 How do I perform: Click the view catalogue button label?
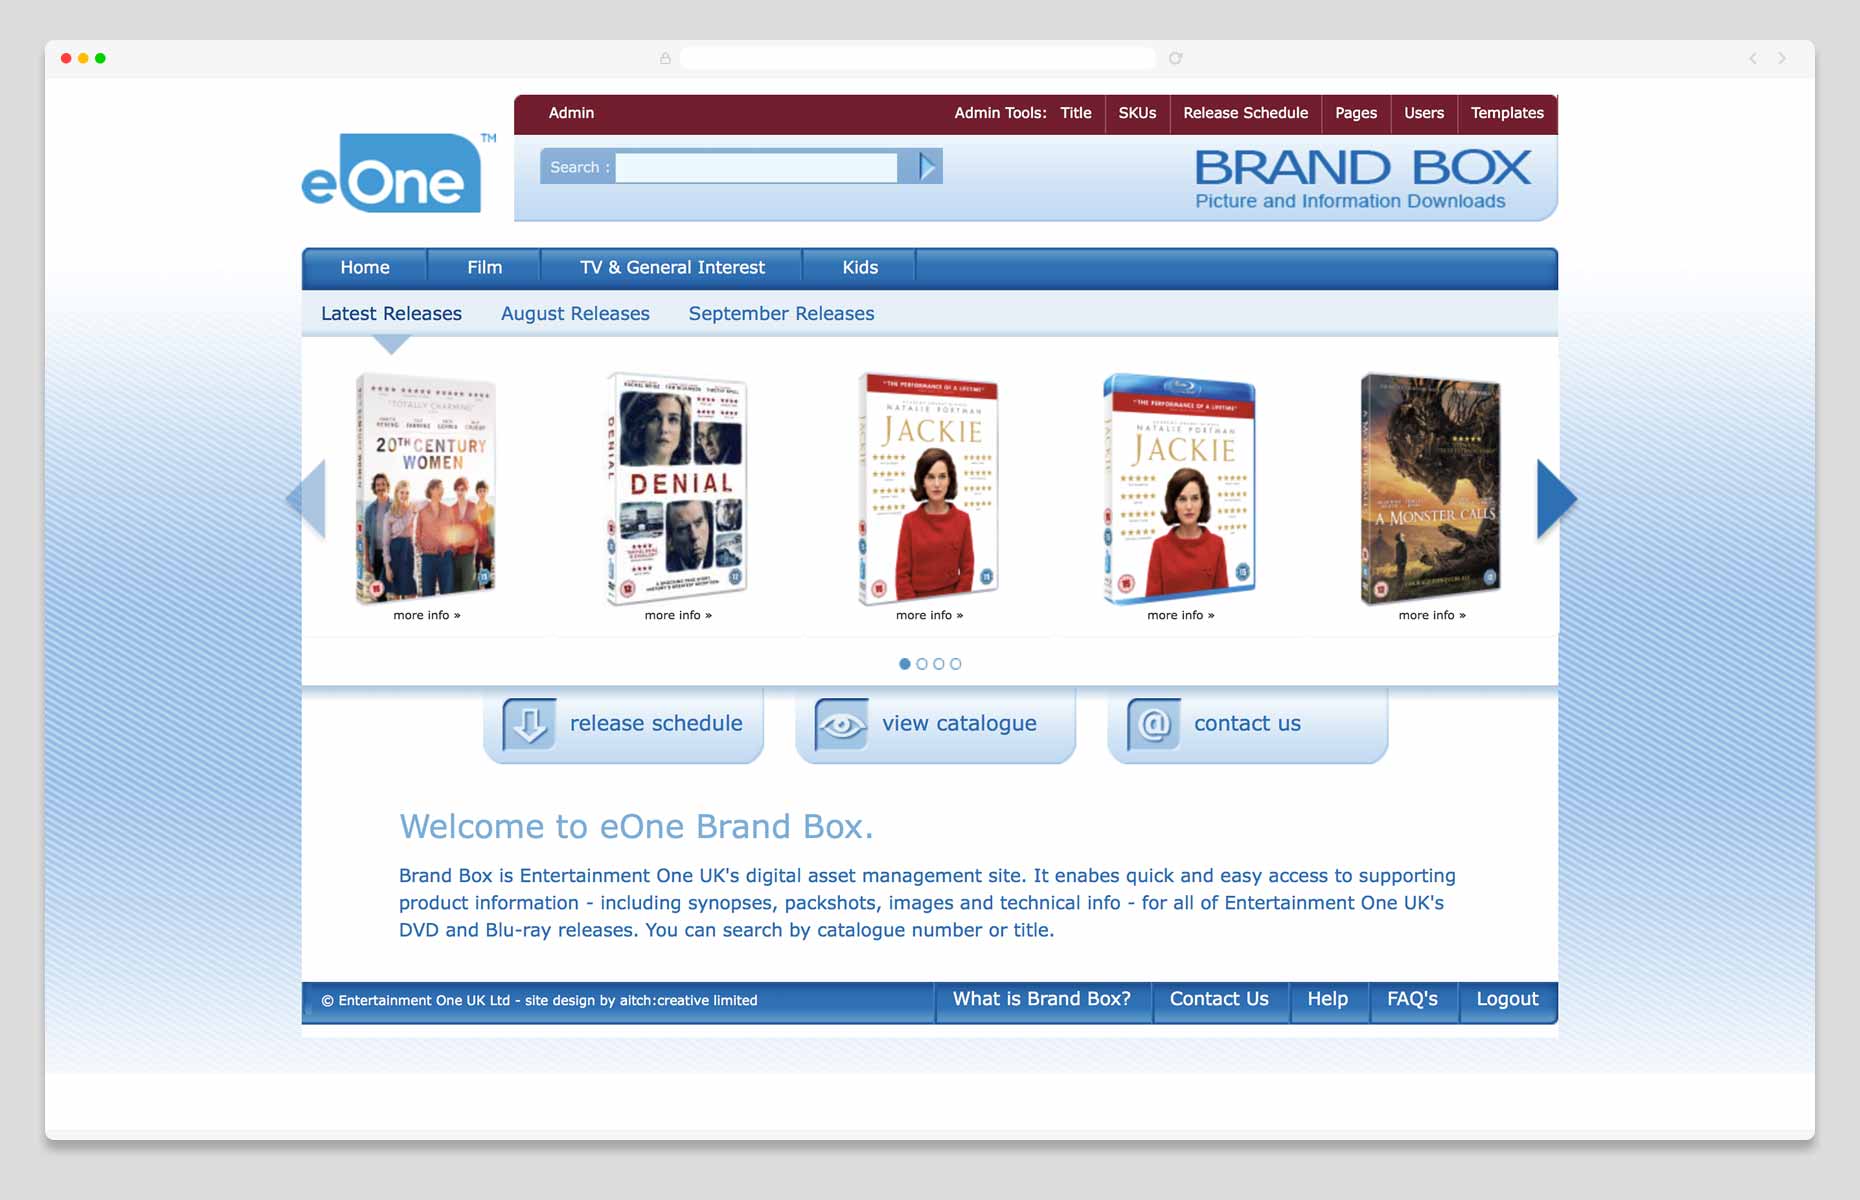click(959, 723)
